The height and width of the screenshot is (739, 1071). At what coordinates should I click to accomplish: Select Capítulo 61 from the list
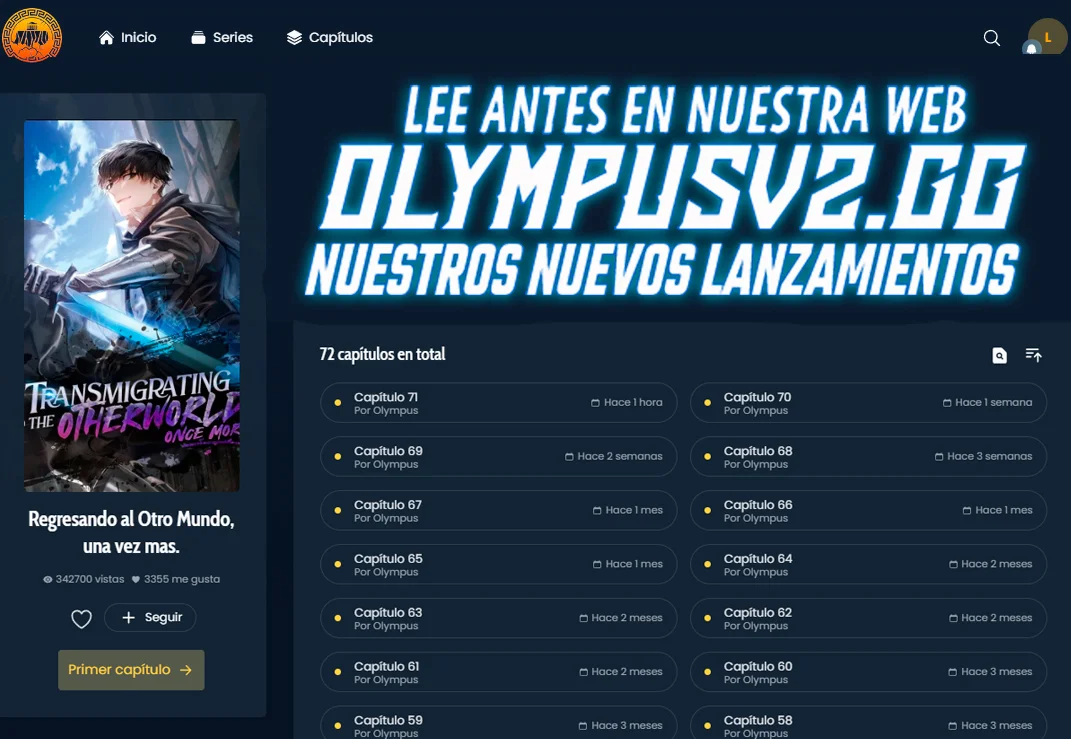tap(499, 673)
